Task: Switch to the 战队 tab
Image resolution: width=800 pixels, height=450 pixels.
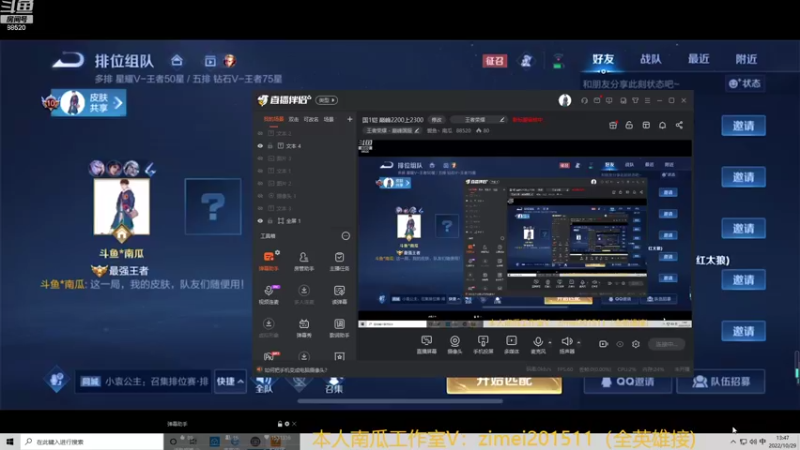Action: 651,59
